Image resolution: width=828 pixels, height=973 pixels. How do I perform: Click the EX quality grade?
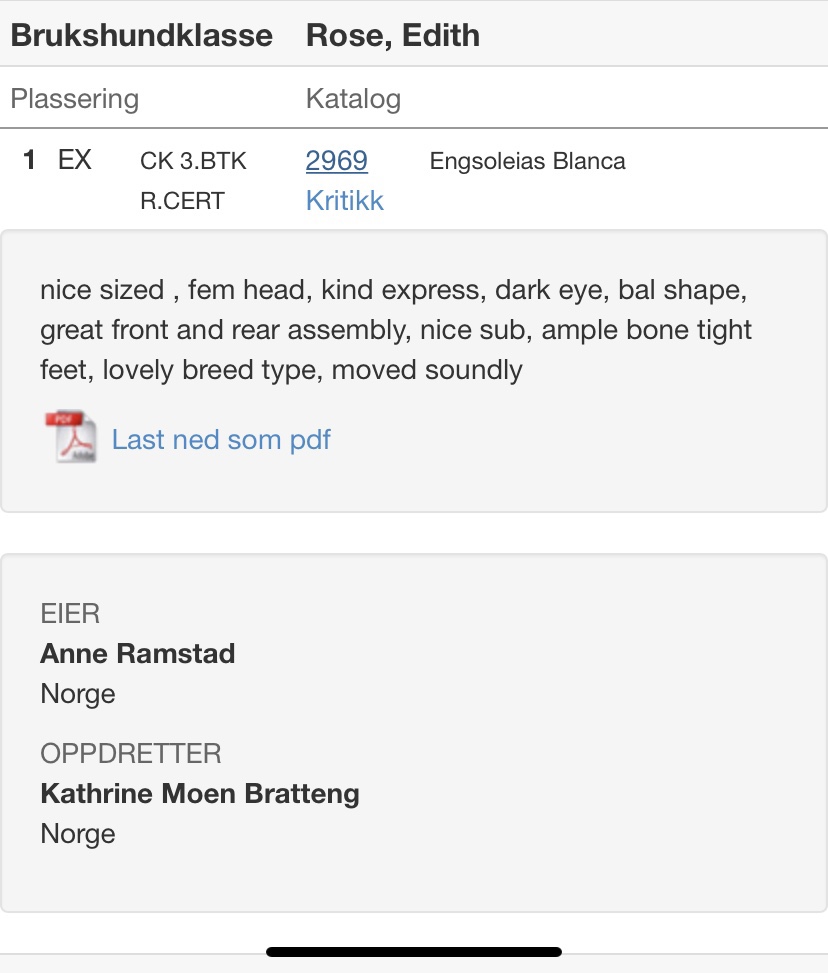pos(75,160)
